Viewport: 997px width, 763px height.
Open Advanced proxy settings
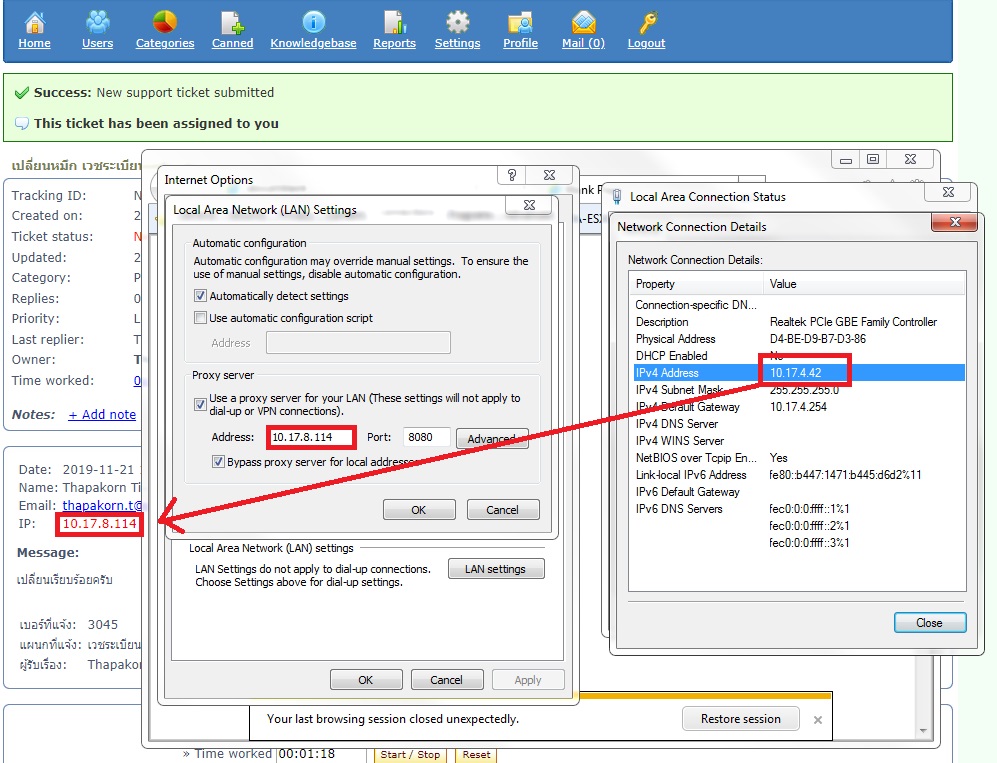tap(492, 439)
